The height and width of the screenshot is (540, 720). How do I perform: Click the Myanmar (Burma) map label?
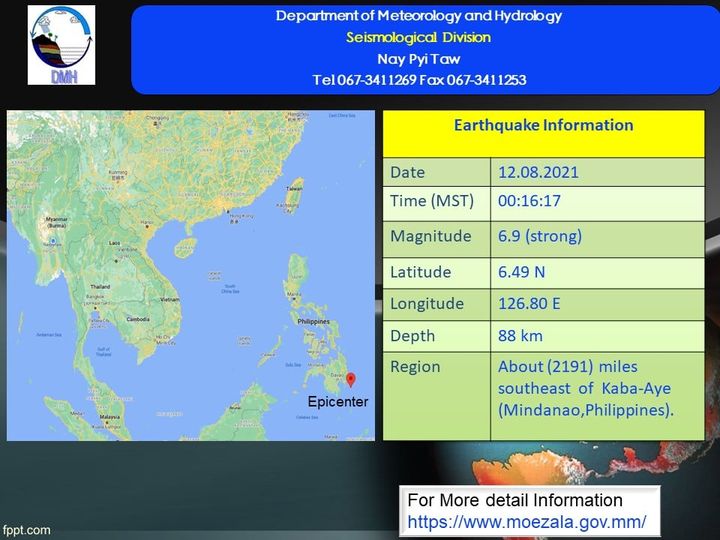(x=57, y=222)
